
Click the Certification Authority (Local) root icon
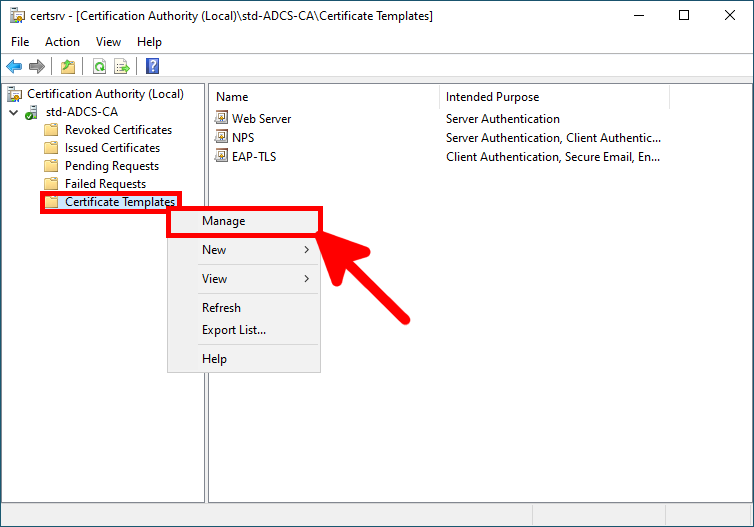pos(15,94)
